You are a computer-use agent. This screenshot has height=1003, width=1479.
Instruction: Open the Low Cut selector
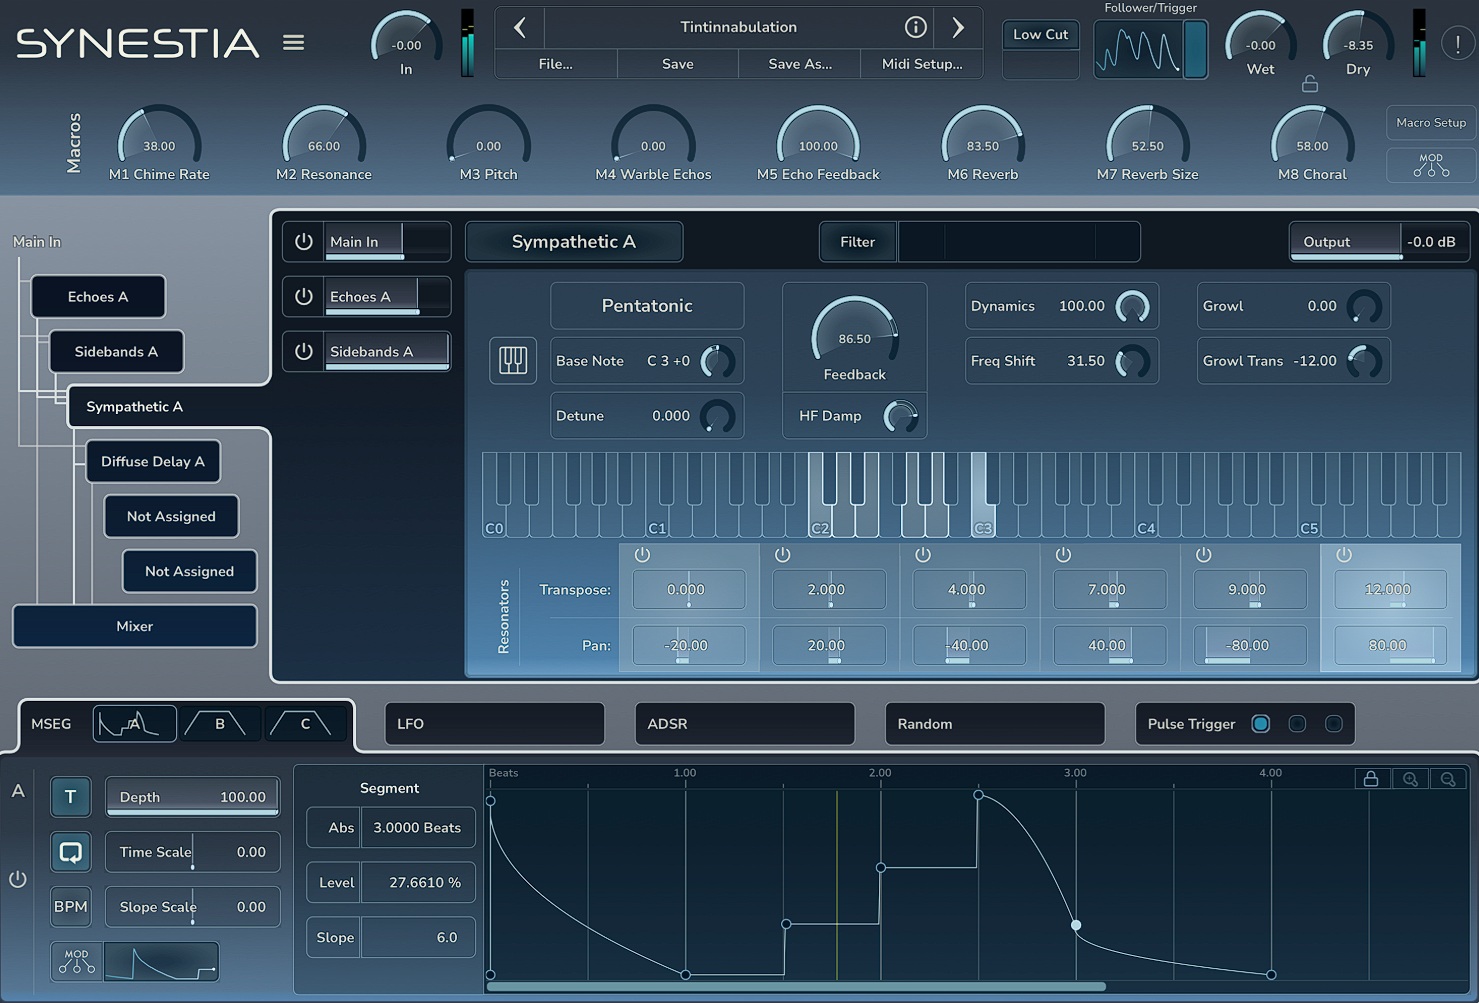1040,34
